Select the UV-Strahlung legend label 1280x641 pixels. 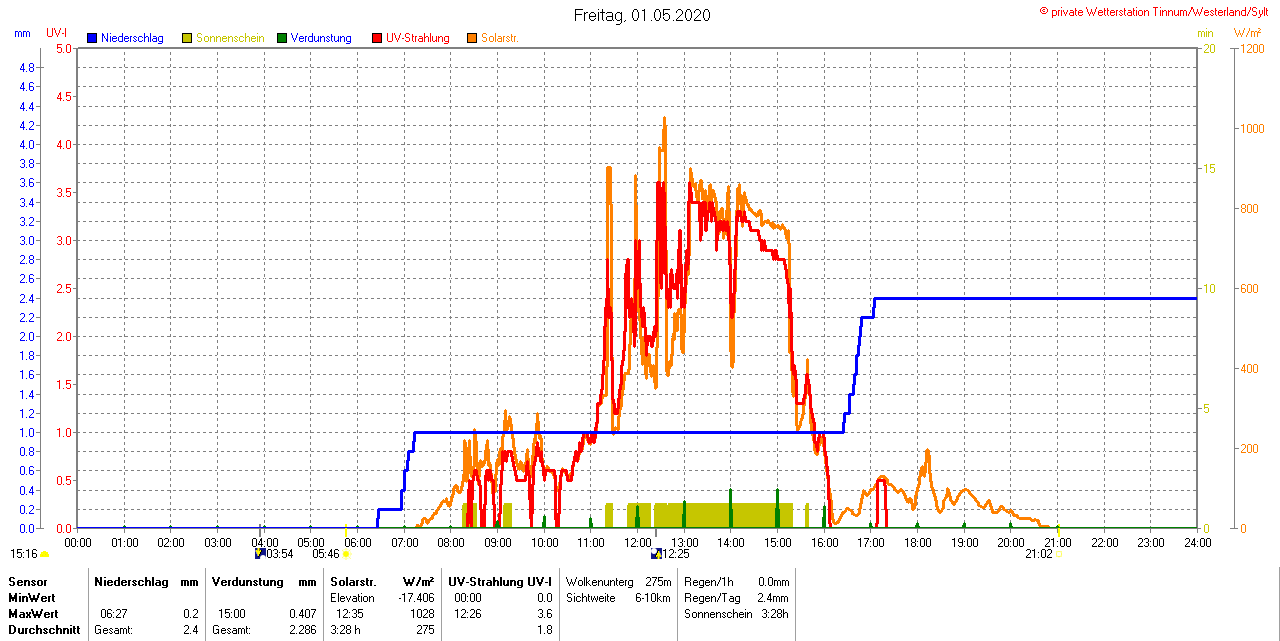tap(418, 38)
